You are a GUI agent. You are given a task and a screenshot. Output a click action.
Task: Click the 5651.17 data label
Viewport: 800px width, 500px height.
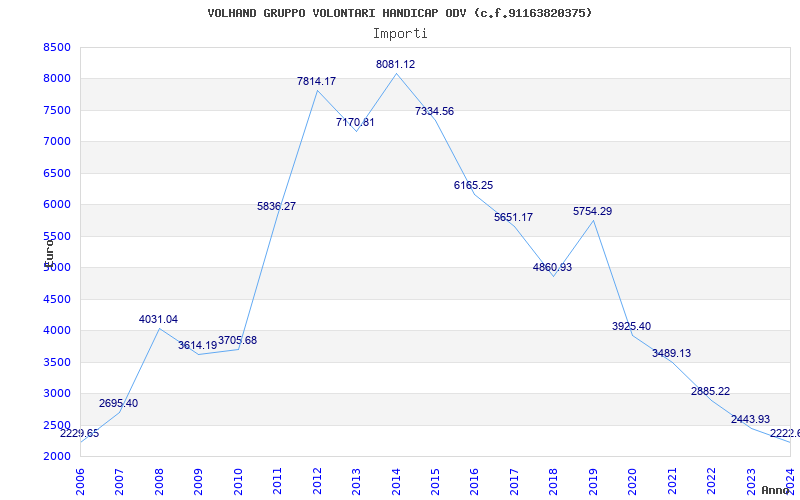tap(513, 217)
